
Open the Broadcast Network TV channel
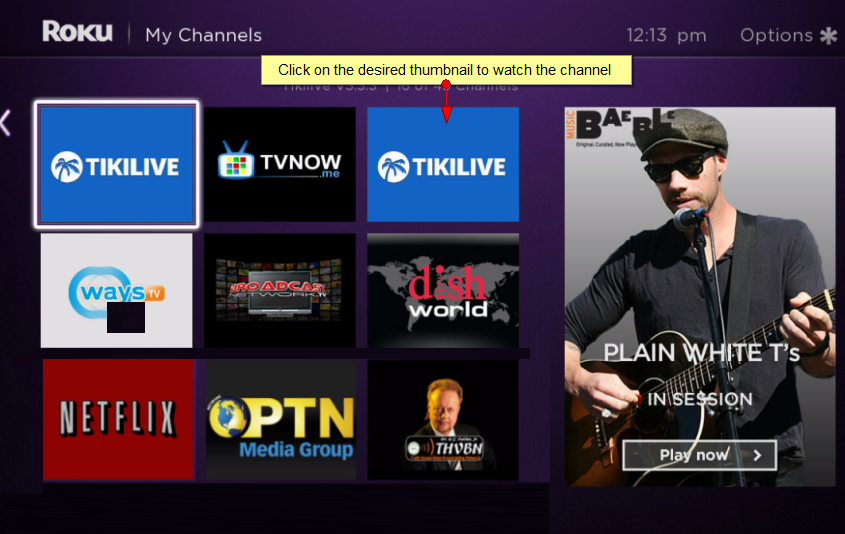click(280, 290)
